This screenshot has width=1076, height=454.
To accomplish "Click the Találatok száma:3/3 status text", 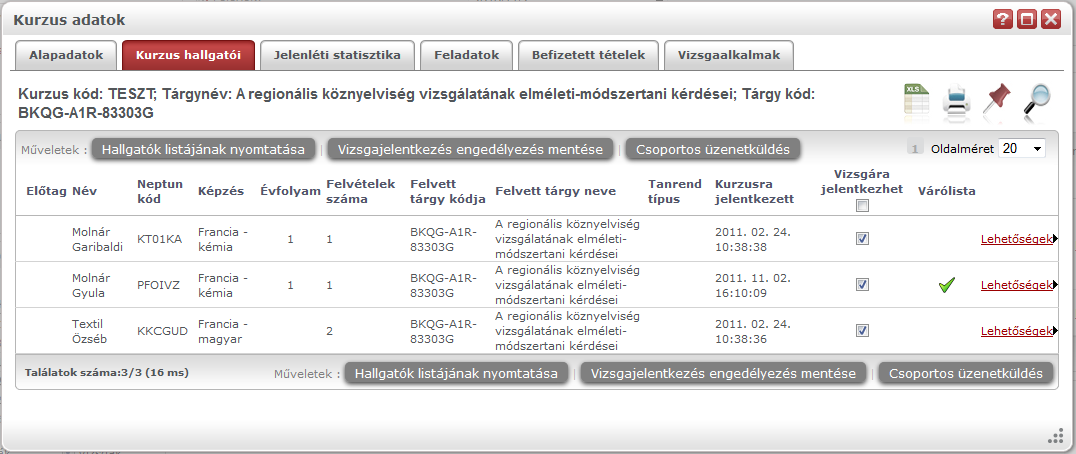I will coord(106,374).
